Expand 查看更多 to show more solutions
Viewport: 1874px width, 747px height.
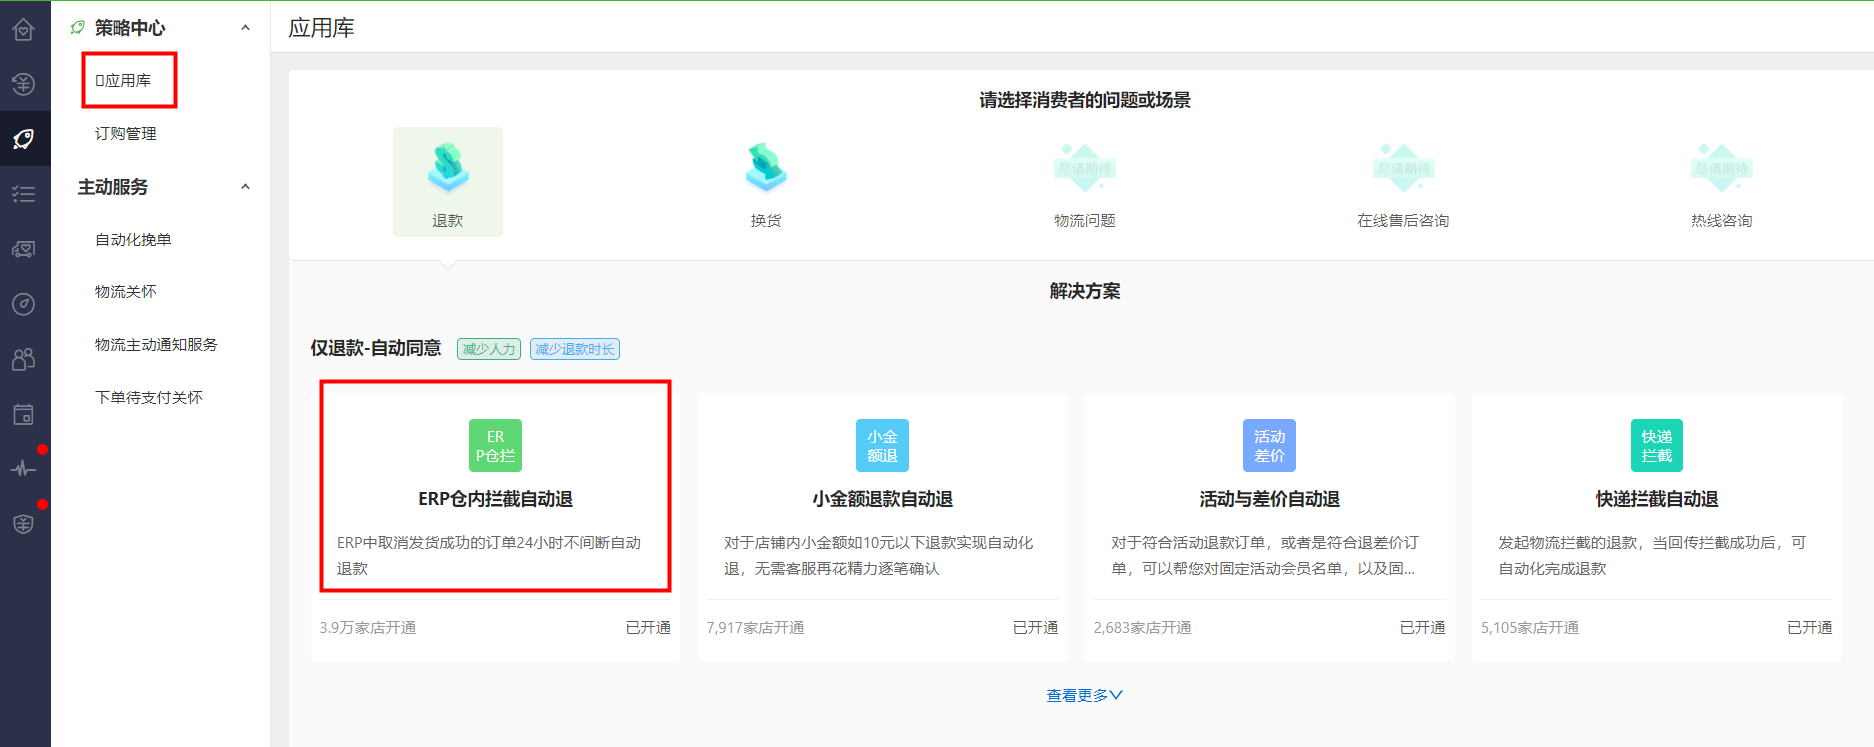tap(1085, 695)
